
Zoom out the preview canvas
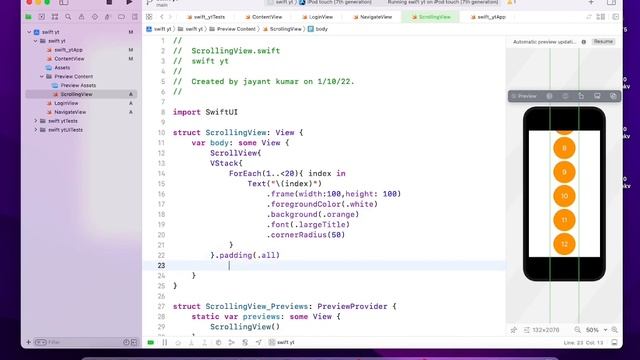tap(578, 330)
